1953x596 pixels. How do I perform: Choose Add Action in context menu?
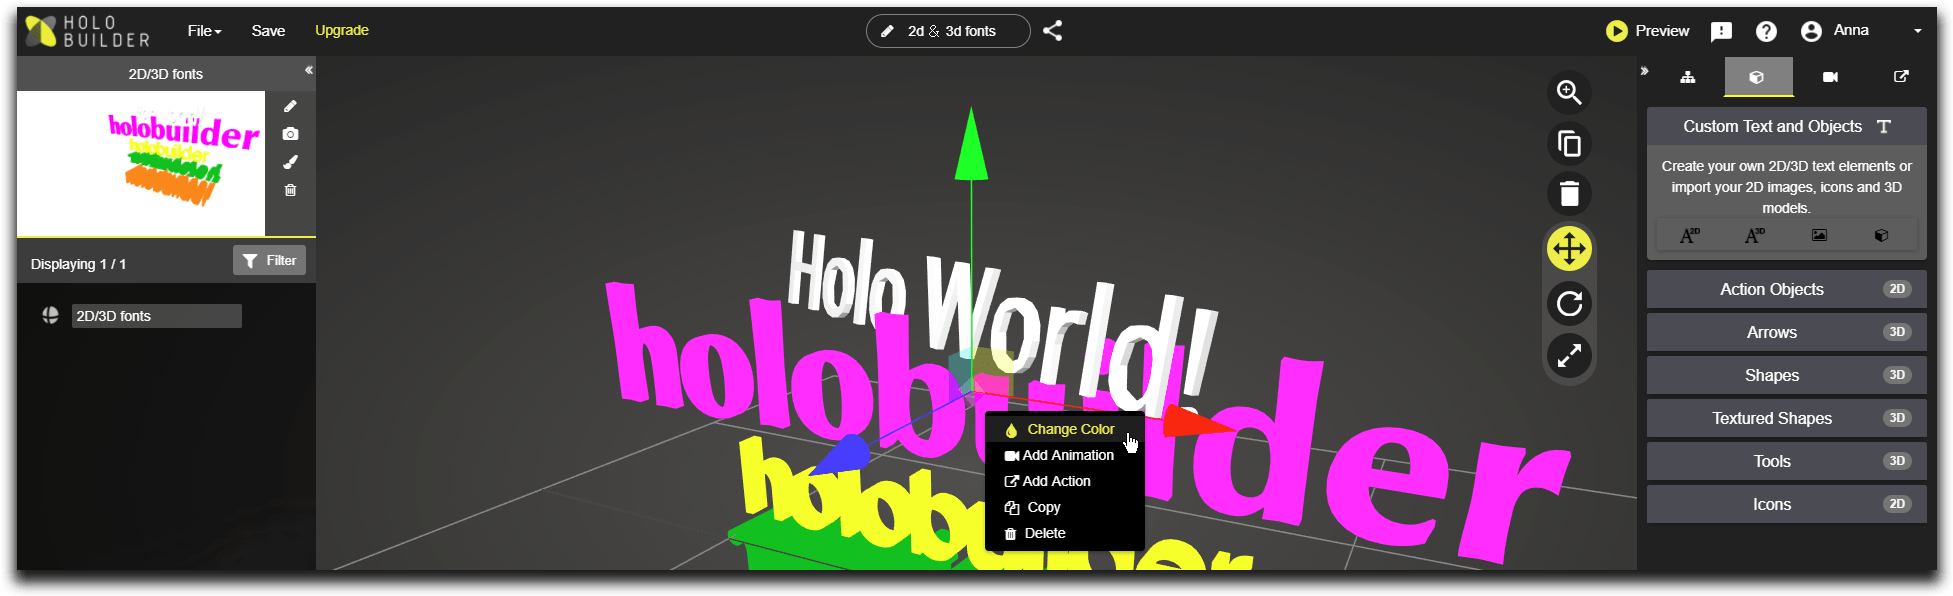1065,481
